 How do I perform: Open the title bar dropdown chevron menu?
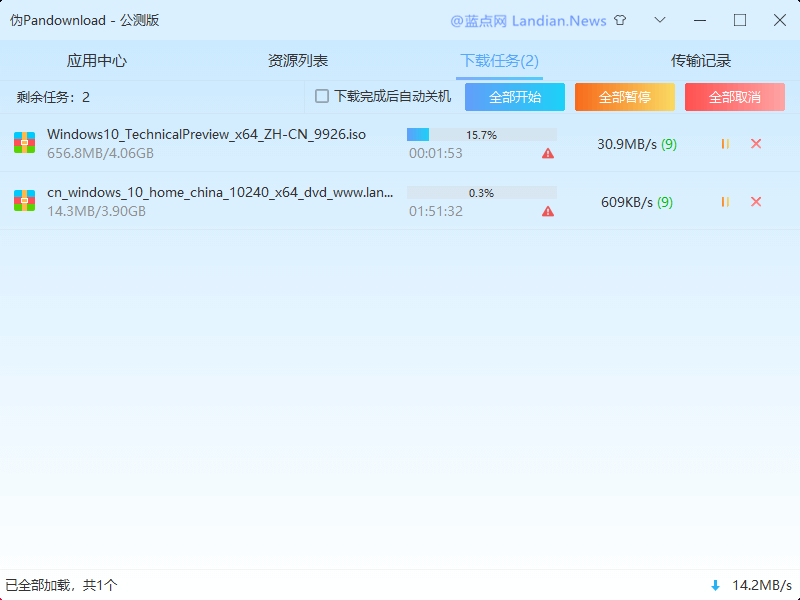tap(660, 20)
